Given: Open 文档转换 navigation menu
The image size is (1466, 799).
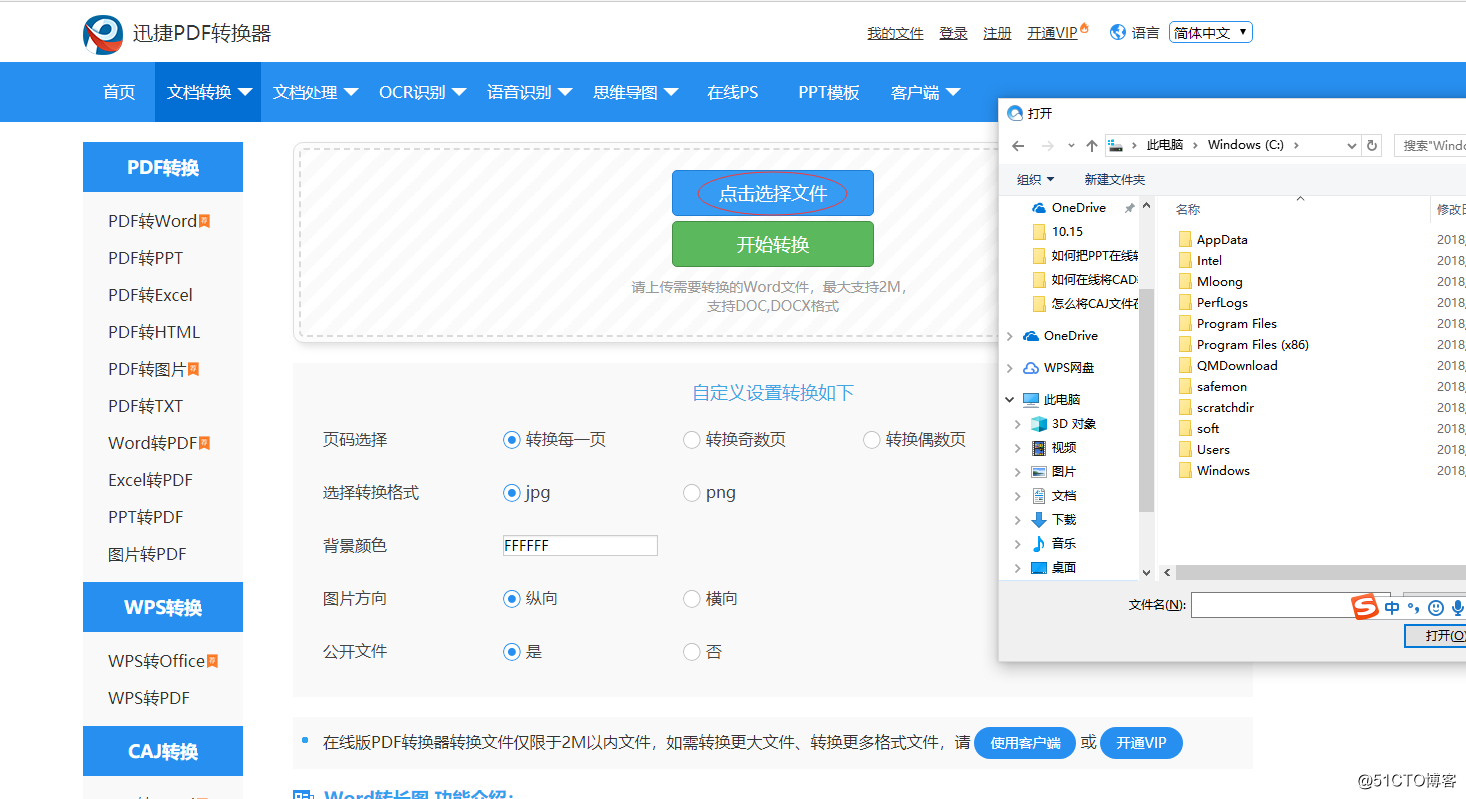Looking at the screenshot, I should pyautogui.click(x=208, y=92).
